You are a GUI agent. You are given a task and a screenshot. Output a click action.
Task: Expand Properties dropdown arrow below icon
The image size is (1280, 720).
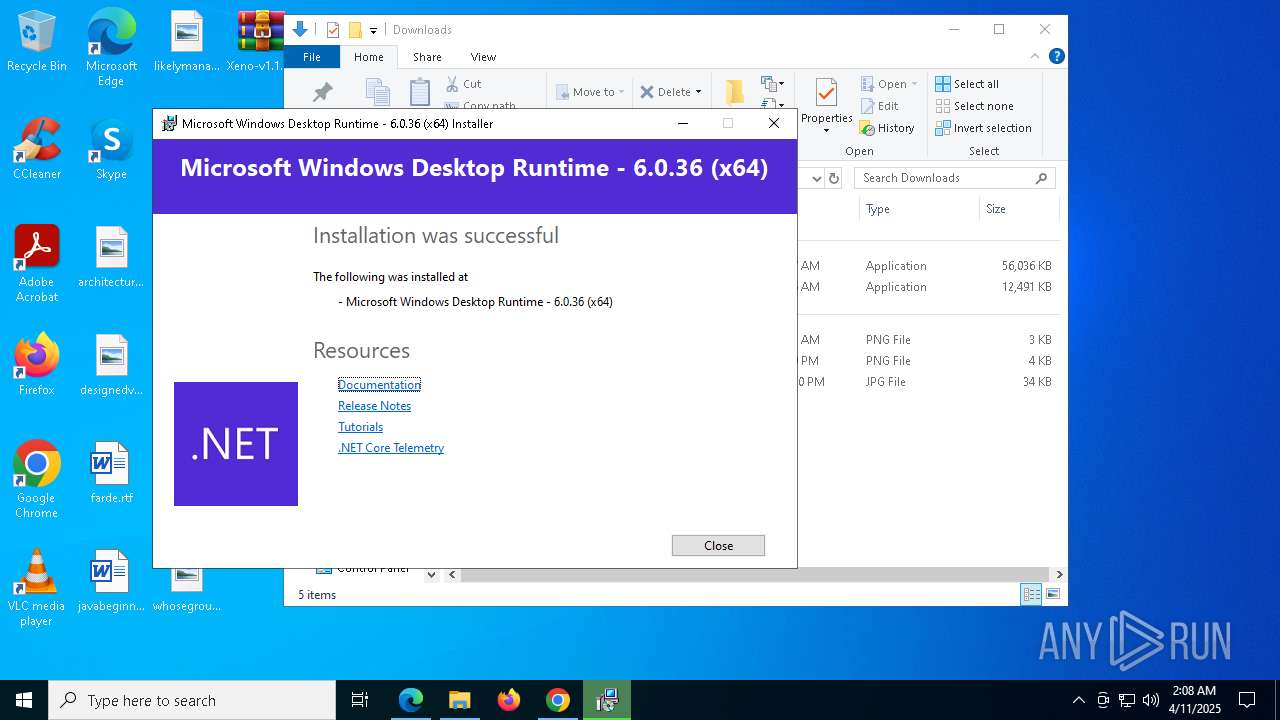point(826,131)
